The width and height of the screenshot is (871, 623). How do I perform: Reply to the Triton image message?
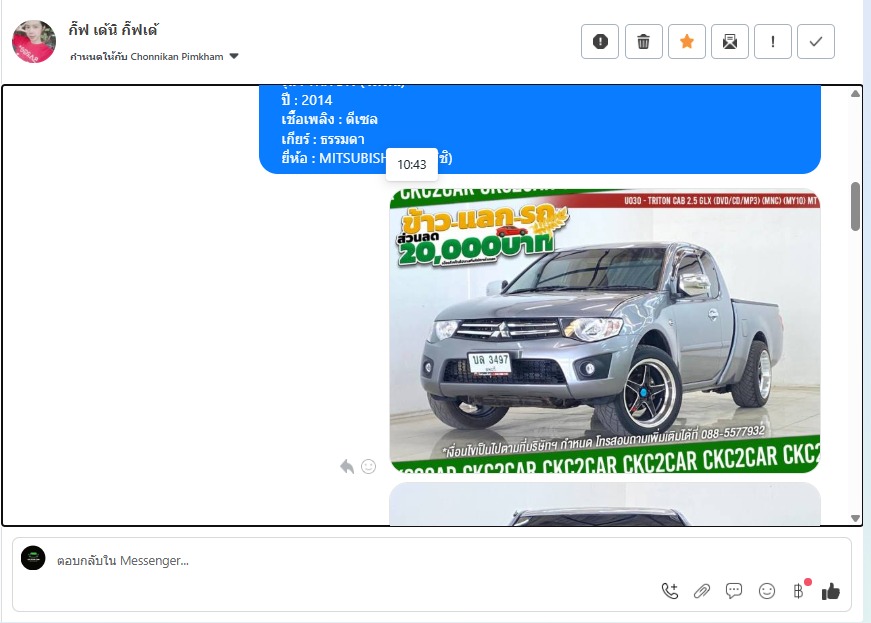tap(347, 467)
